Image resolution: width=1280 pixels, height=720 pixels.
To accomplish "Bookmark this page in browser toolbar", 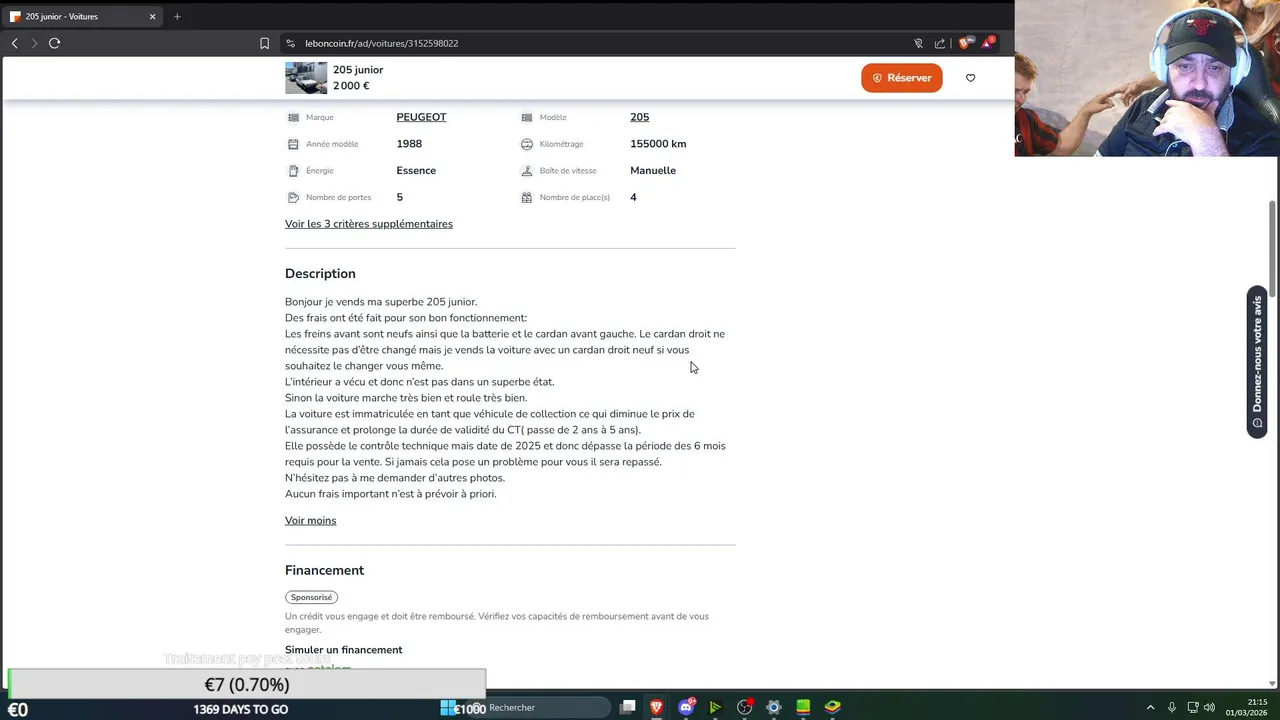I will (x=264, y=43).
